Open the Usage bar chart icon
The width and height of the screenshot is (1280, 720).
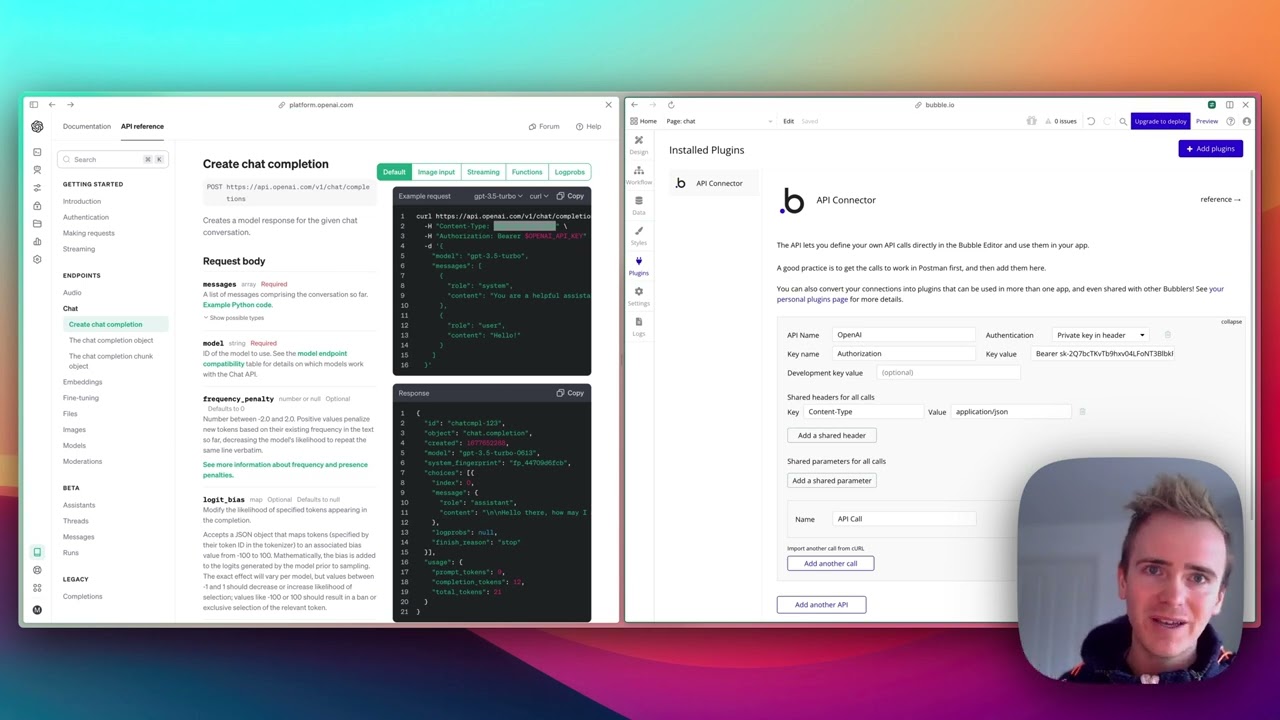(37, 241)
